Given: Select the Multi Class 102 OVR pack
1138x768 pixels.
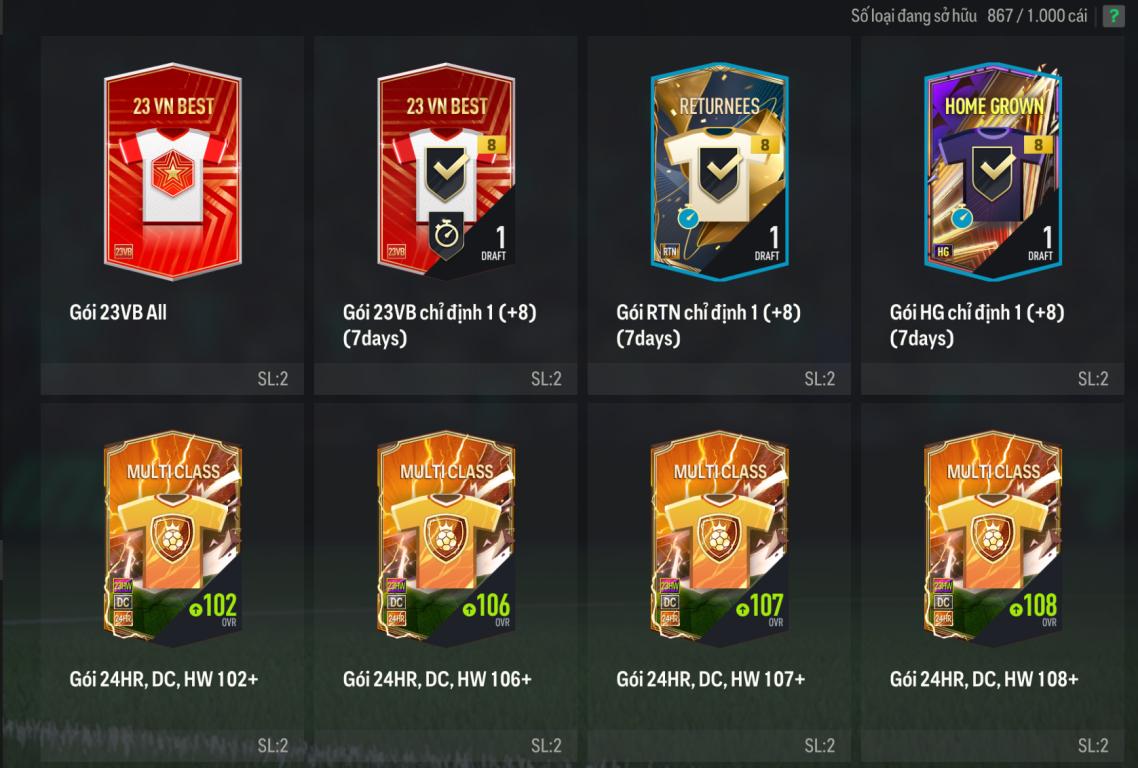Looking at the screenshot, I should pyautogui.click(x=173, y=538).
